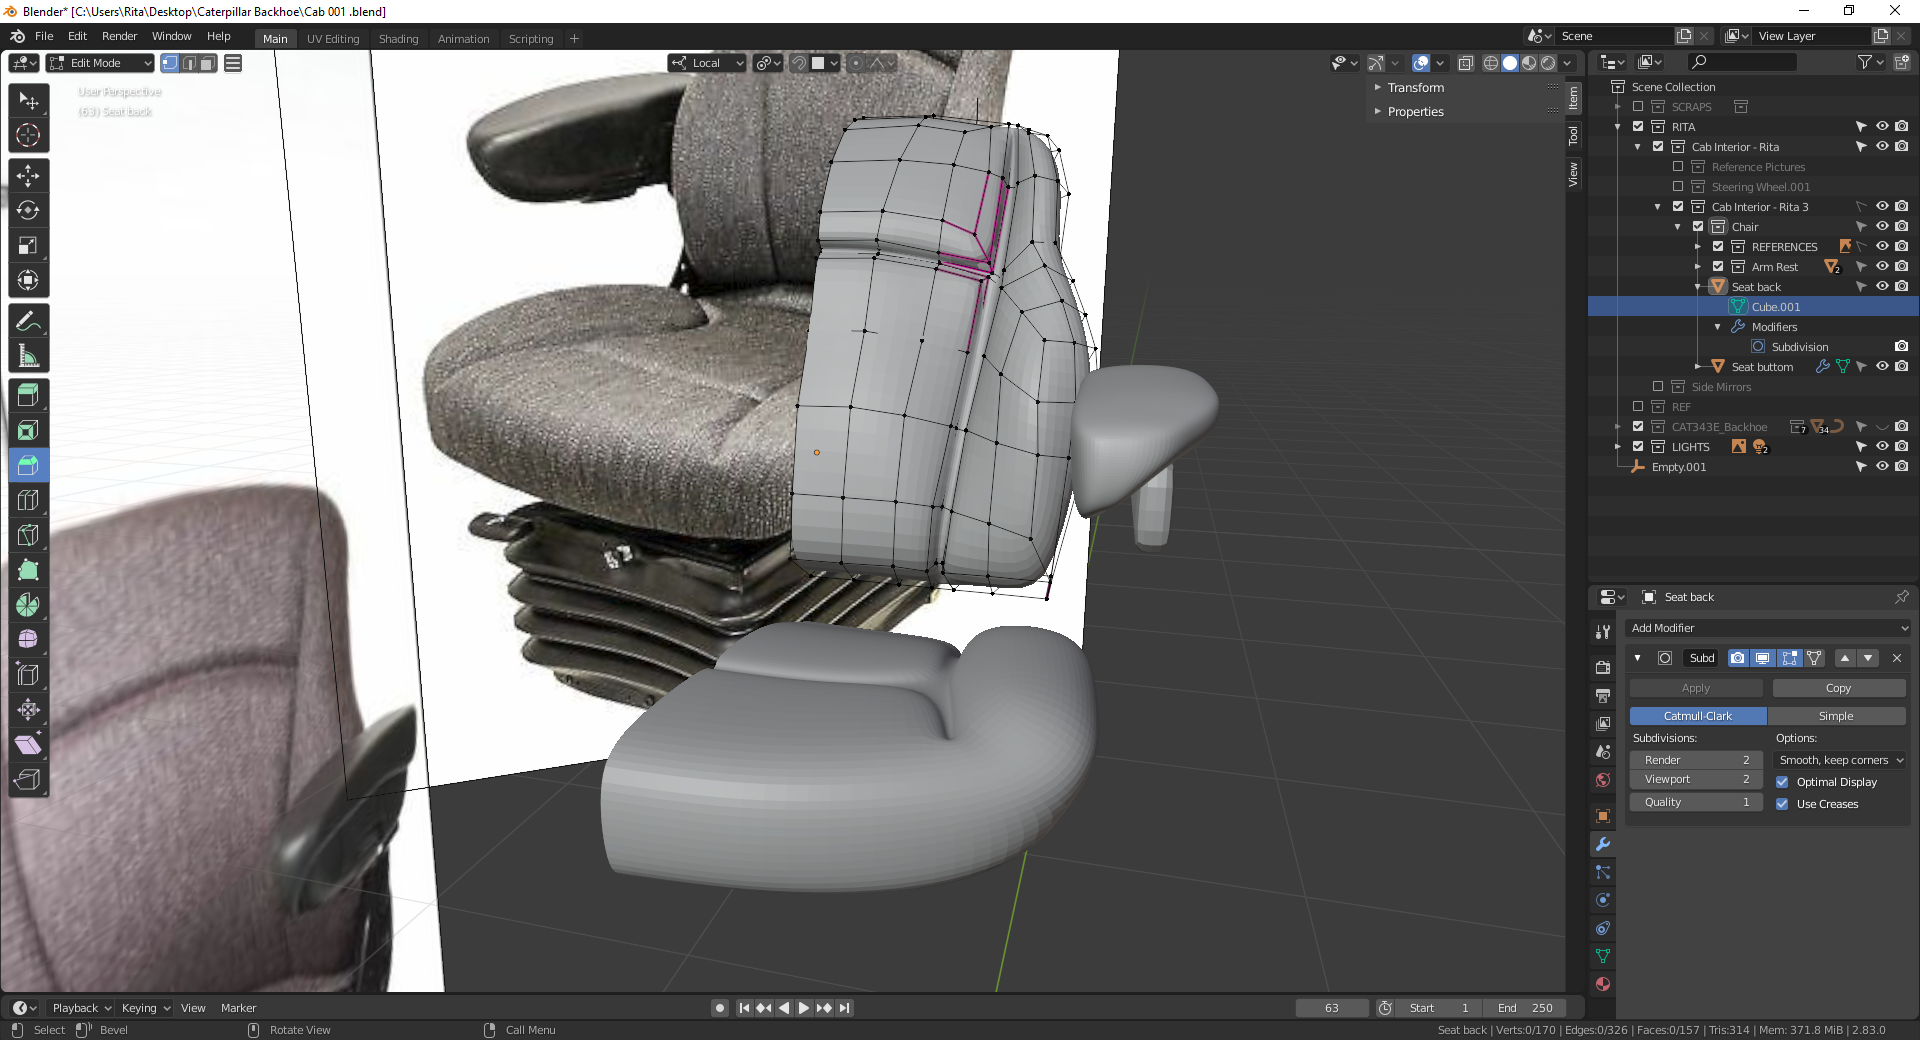Select the Spin tool

pyautogui.click(x=28, y=605)
